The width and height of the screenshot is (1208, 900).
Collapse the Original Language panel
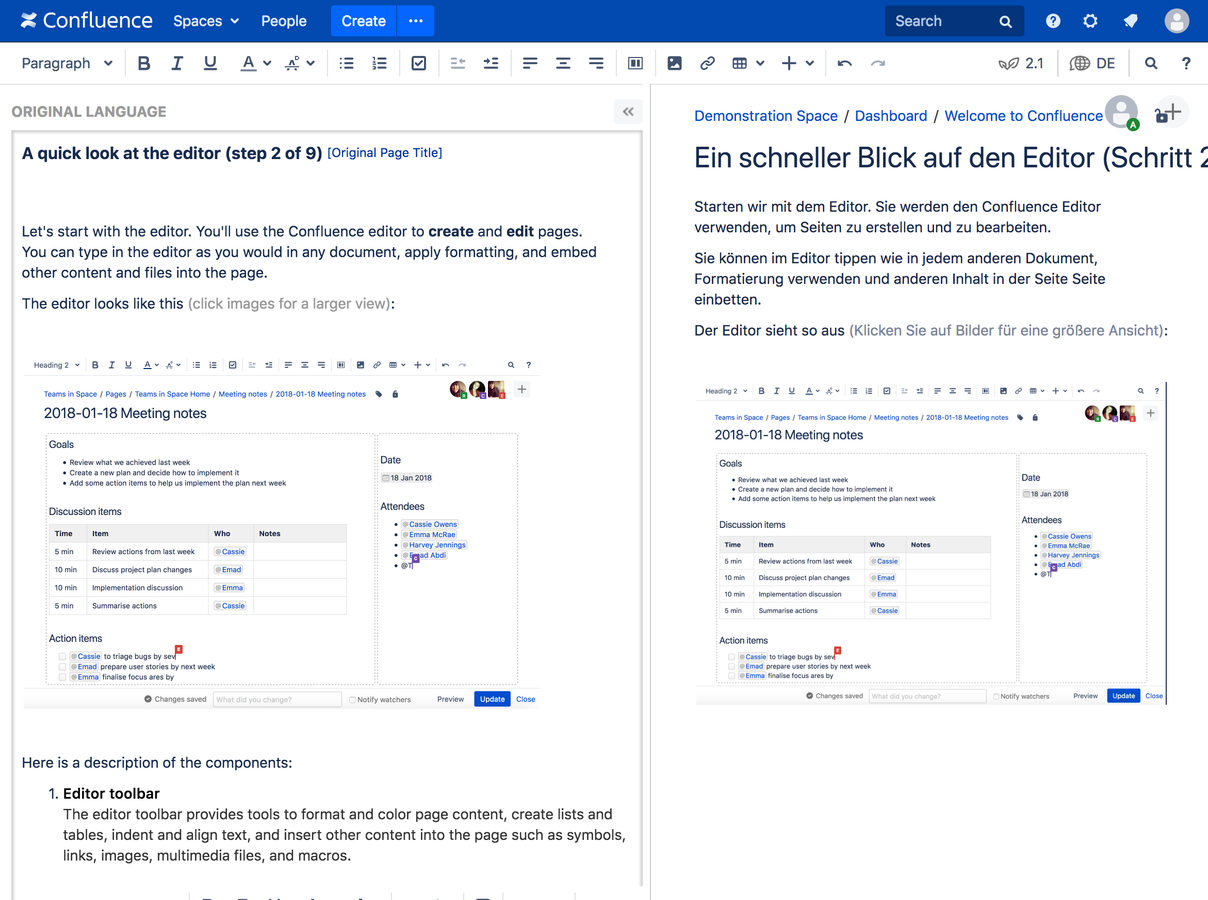pyautogui.click(x=628, y=112)
